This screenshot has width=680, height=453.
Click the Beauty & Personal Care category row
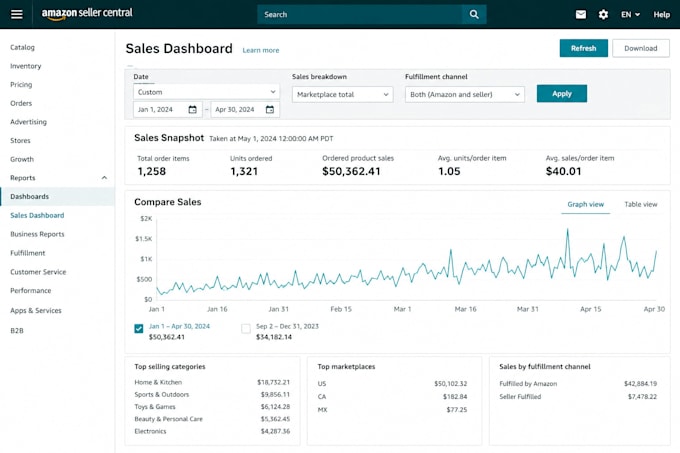[212, 419]
